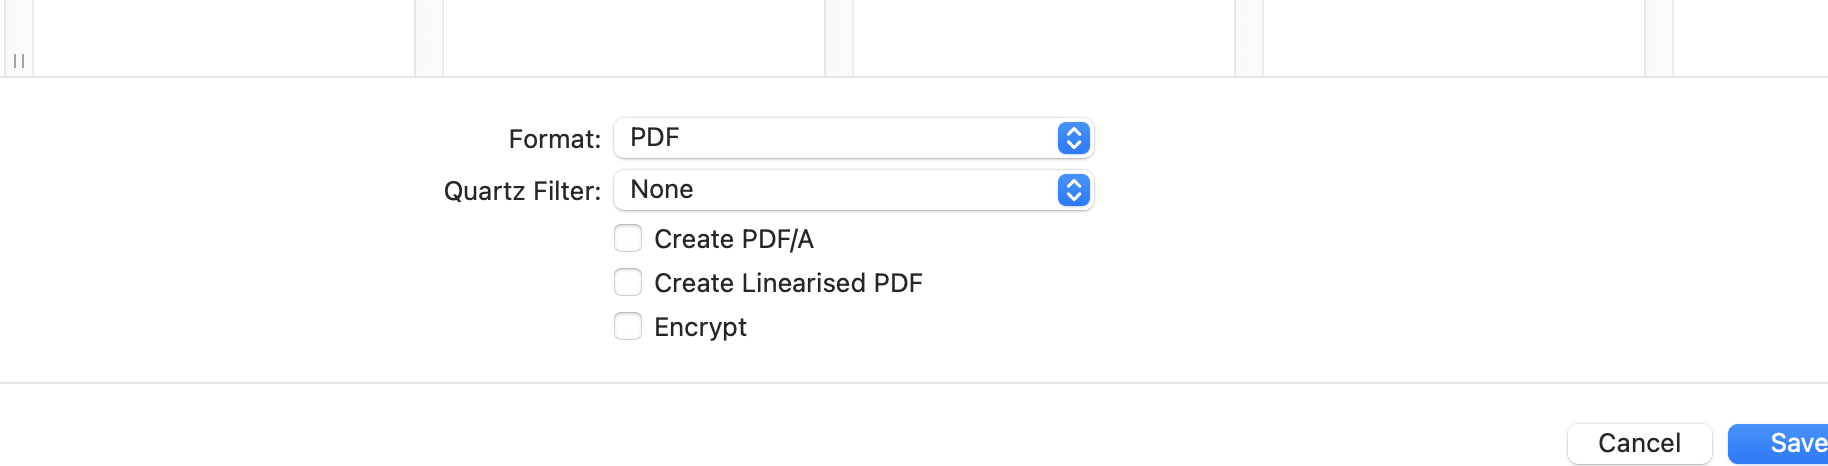
Task: Tick the Create PDF/A checkbox box
Action: coord(628,239)
